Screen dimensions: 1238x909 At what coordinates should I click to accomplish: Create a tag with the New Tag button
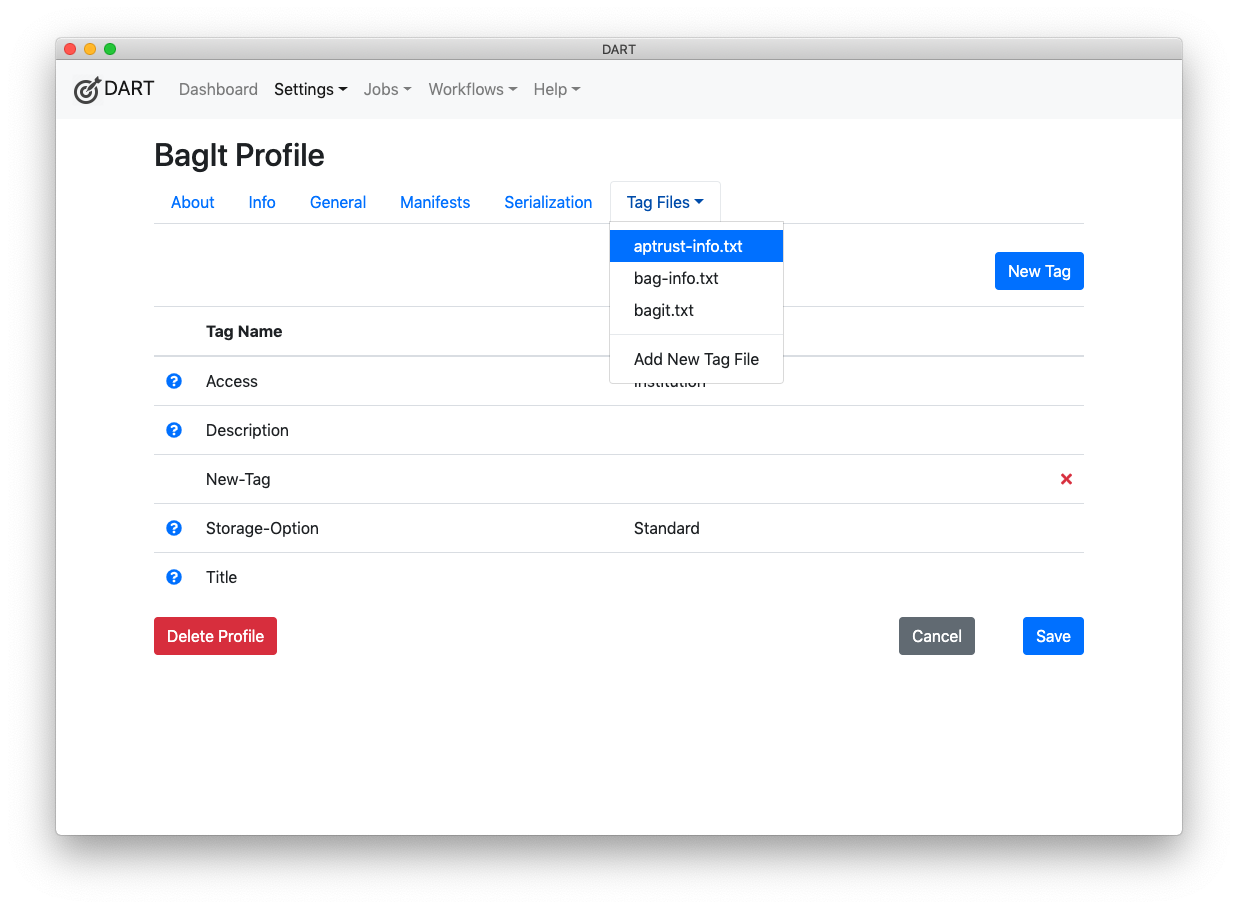[x=1039, y=271]
